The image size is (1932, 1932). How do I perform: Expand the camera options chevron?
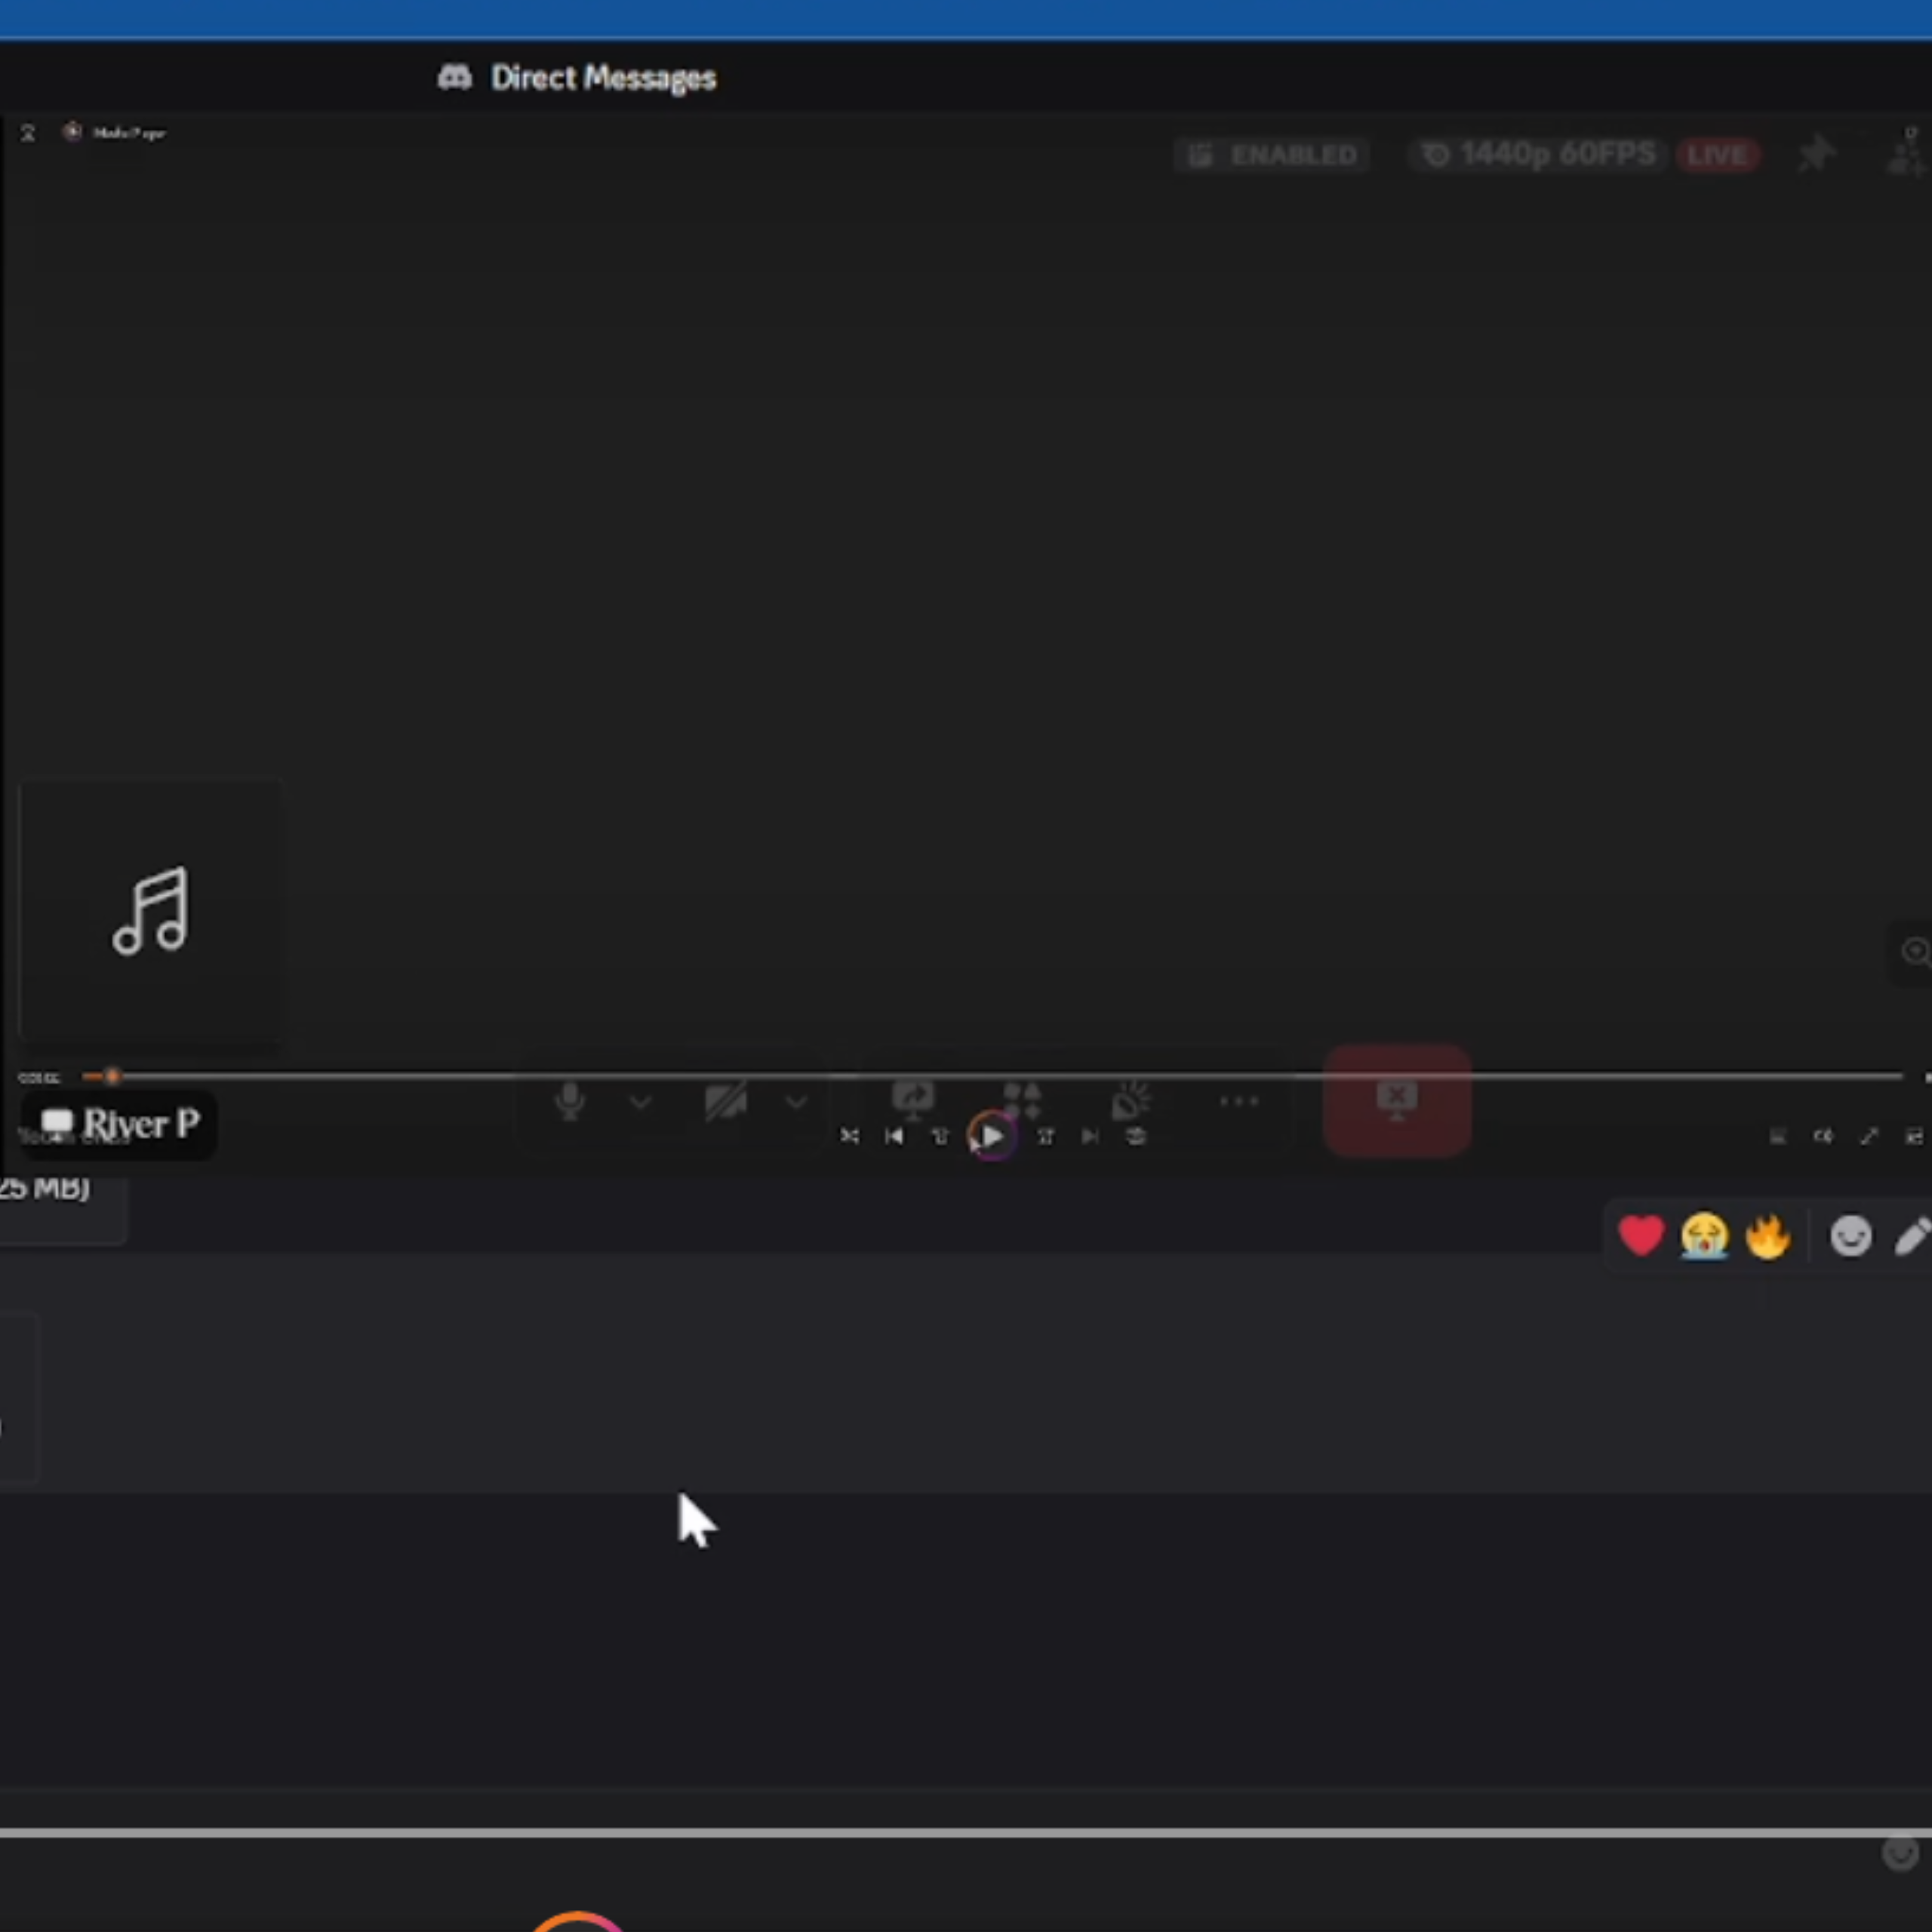tap(796, 1102)
